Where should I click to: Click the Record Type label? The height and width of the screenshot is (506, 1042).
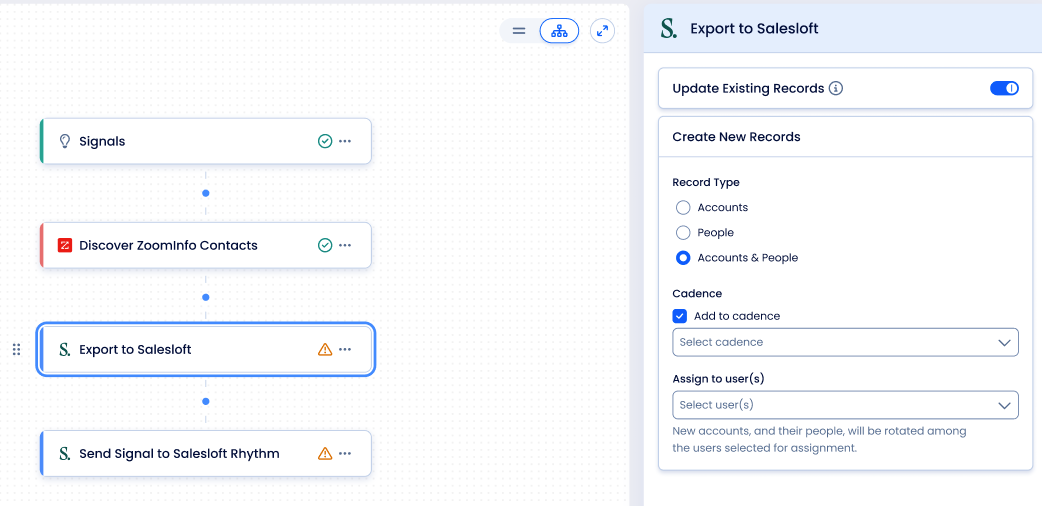pos(706,182)
